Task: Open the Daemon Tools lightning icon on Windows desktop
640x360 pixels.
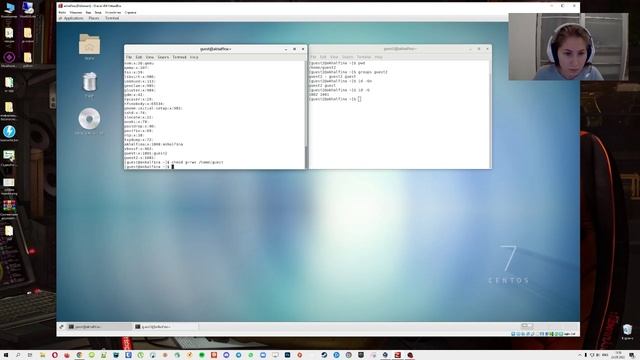Action: click(x=9, y=131)
